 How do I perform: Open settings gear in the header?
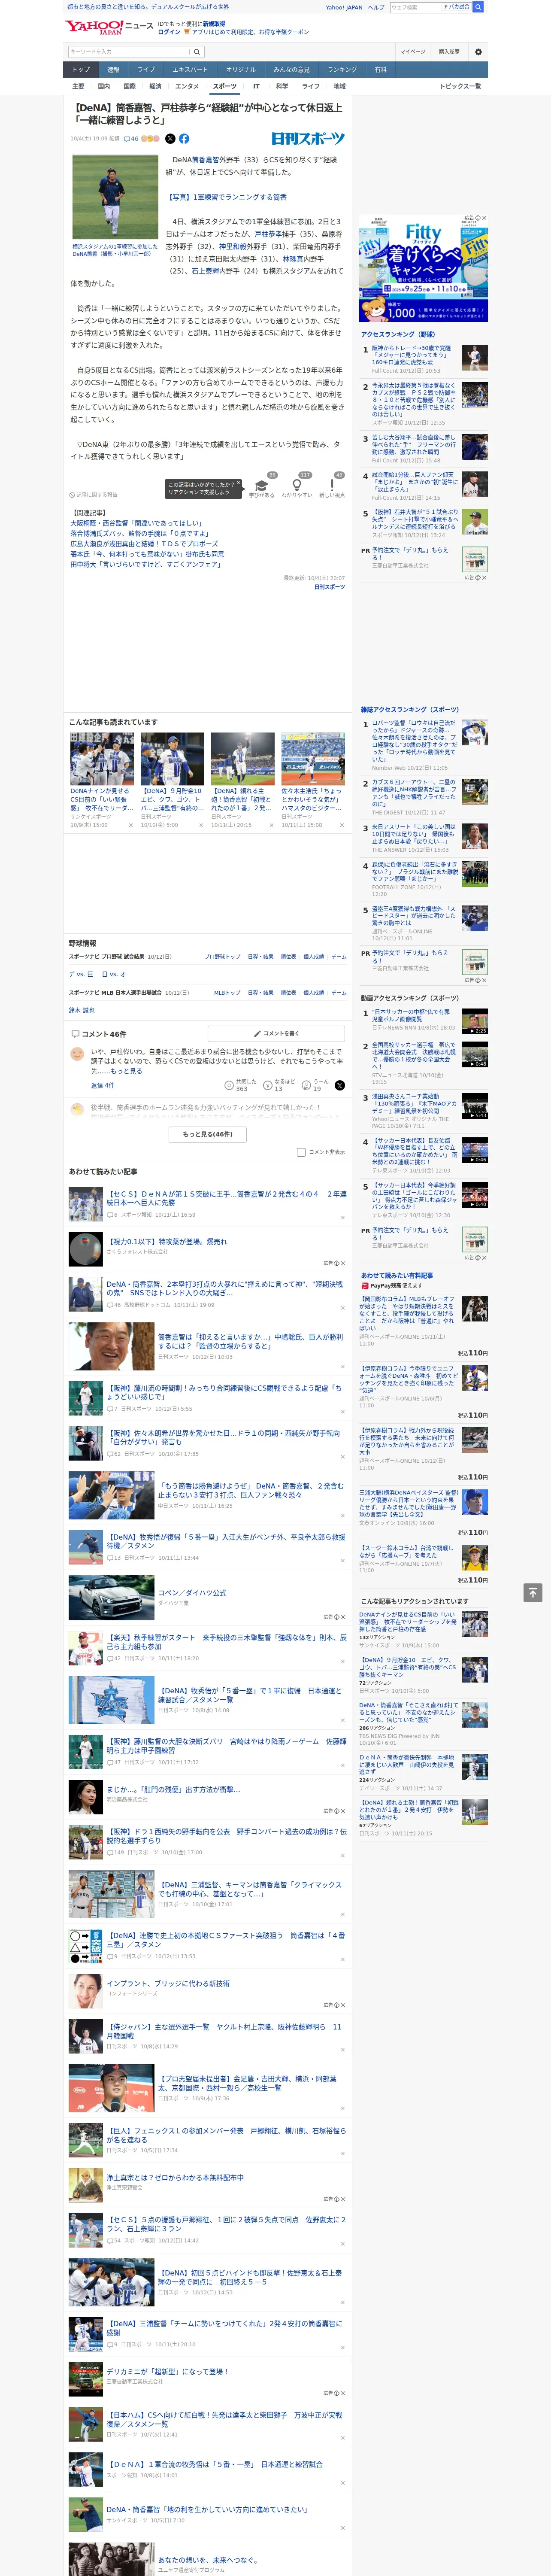[477, 51]
